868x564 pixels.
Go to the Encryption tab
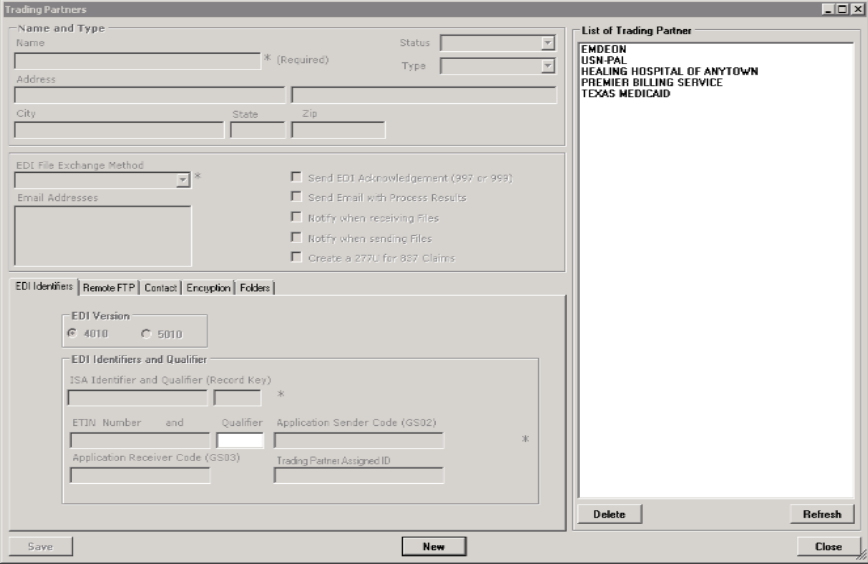(208, 288)
